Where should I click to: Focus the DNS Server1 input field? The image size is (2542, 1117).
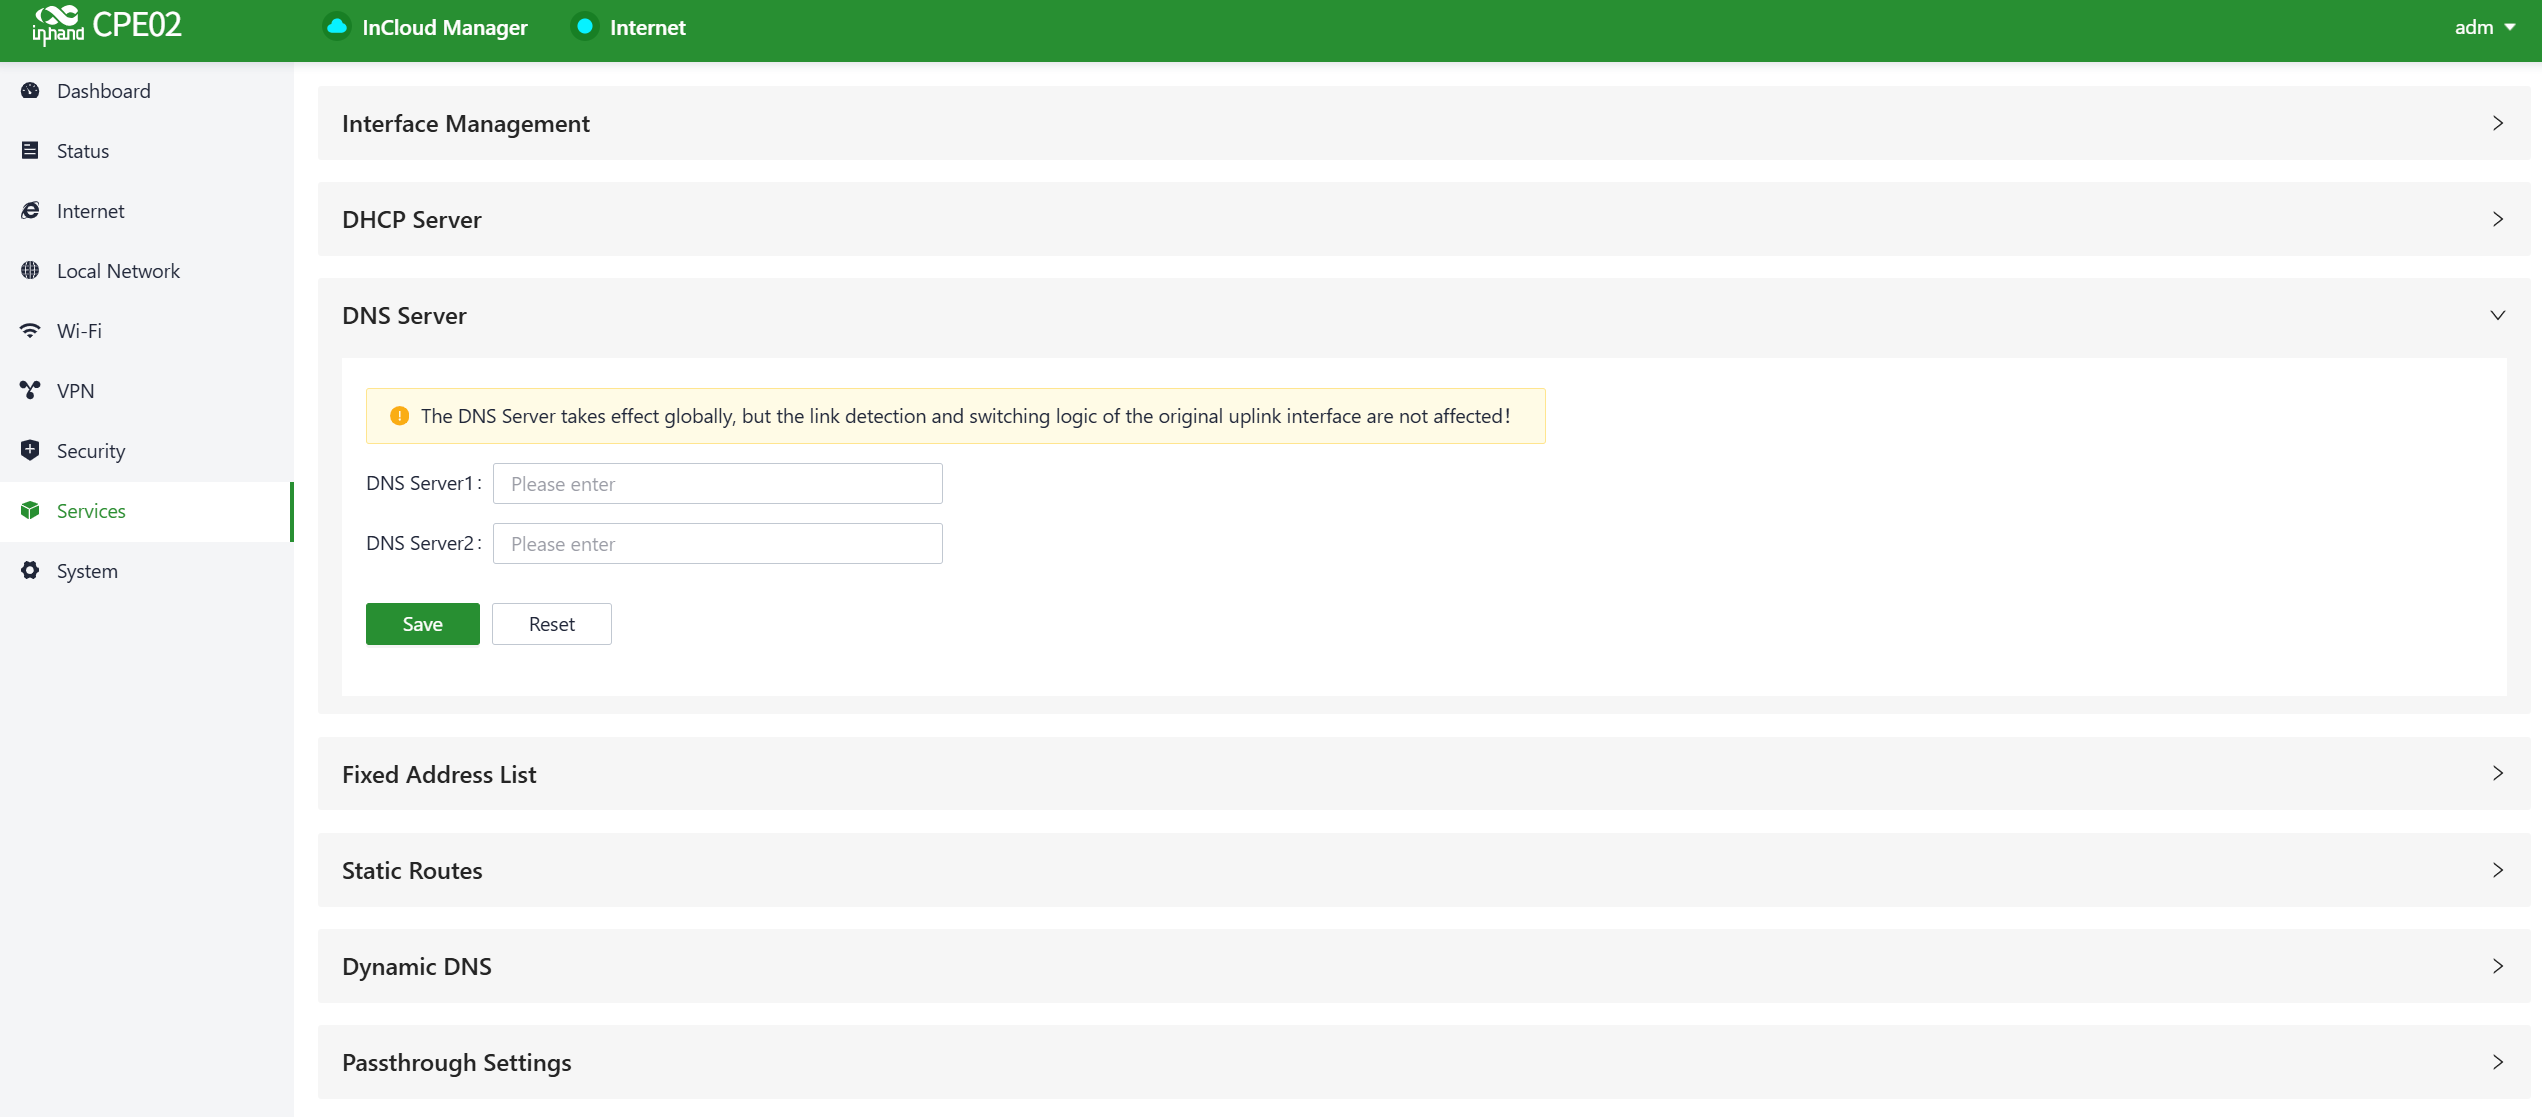point(717,484)
